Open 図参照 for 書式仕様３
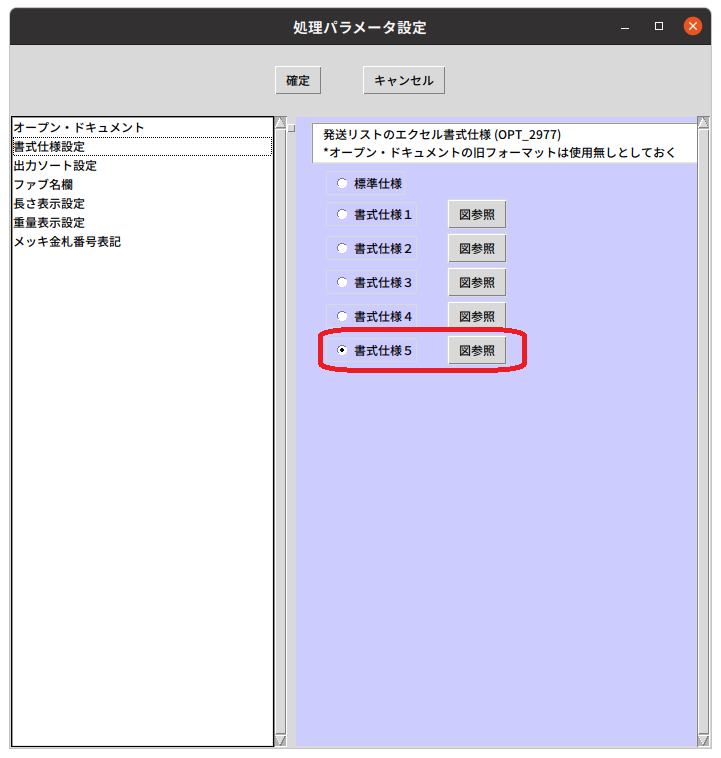Image resolution: width=721 pixels, height=758 pixels. coord(477,282)
